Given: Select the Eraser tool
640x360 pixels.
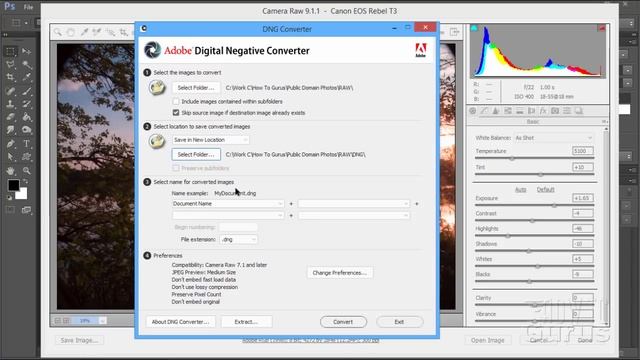Looking at the screenshot, I should (x=10, y=117).
